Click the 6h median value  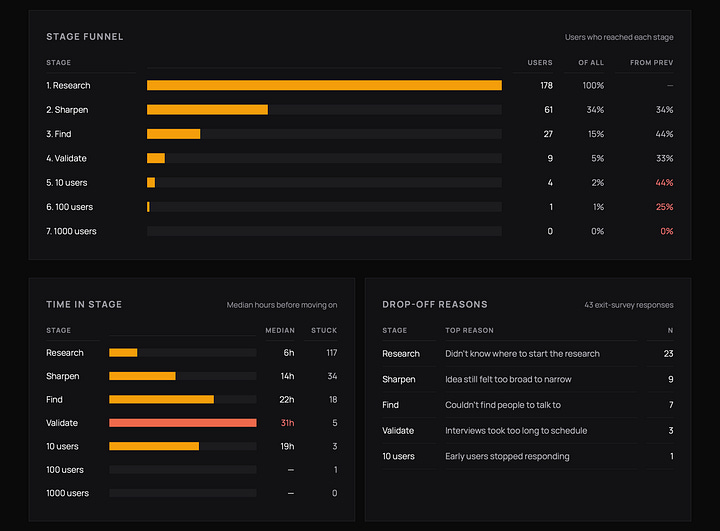[x=289, y=353]
